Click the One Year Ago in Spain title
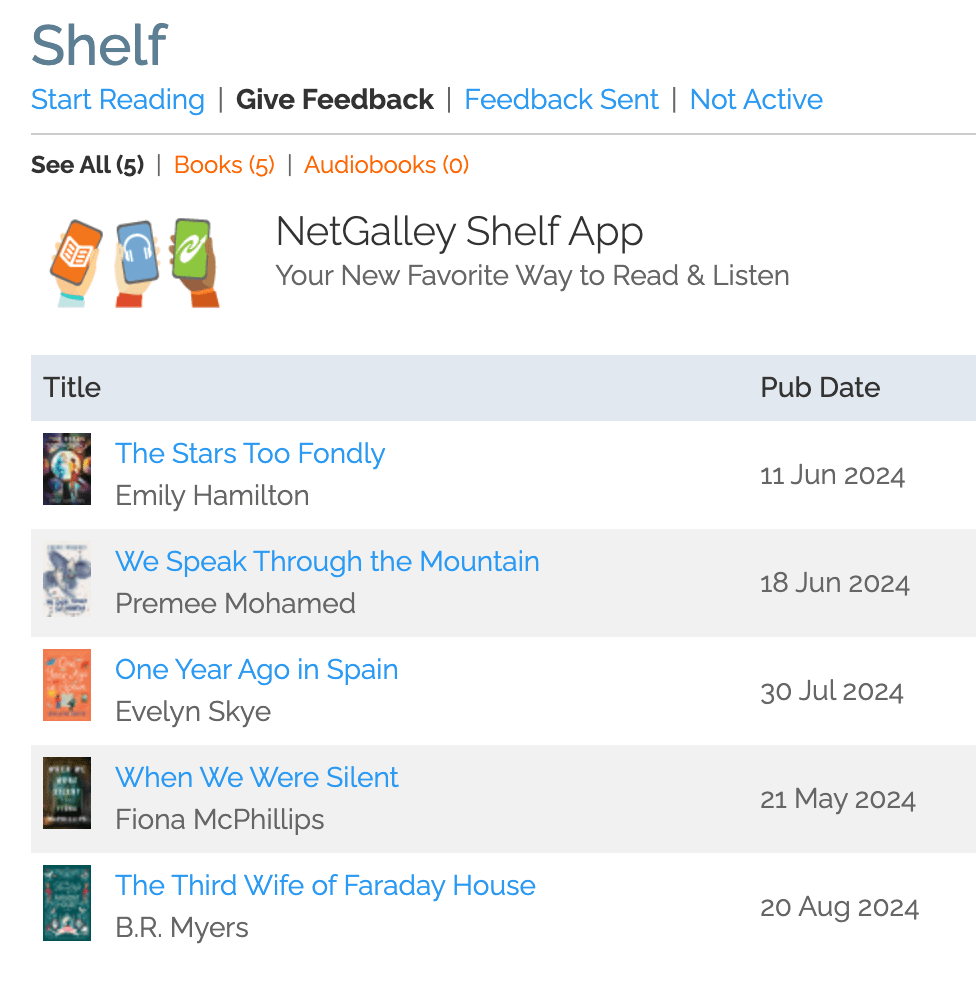Screen dimensions: 976x992 257,670
